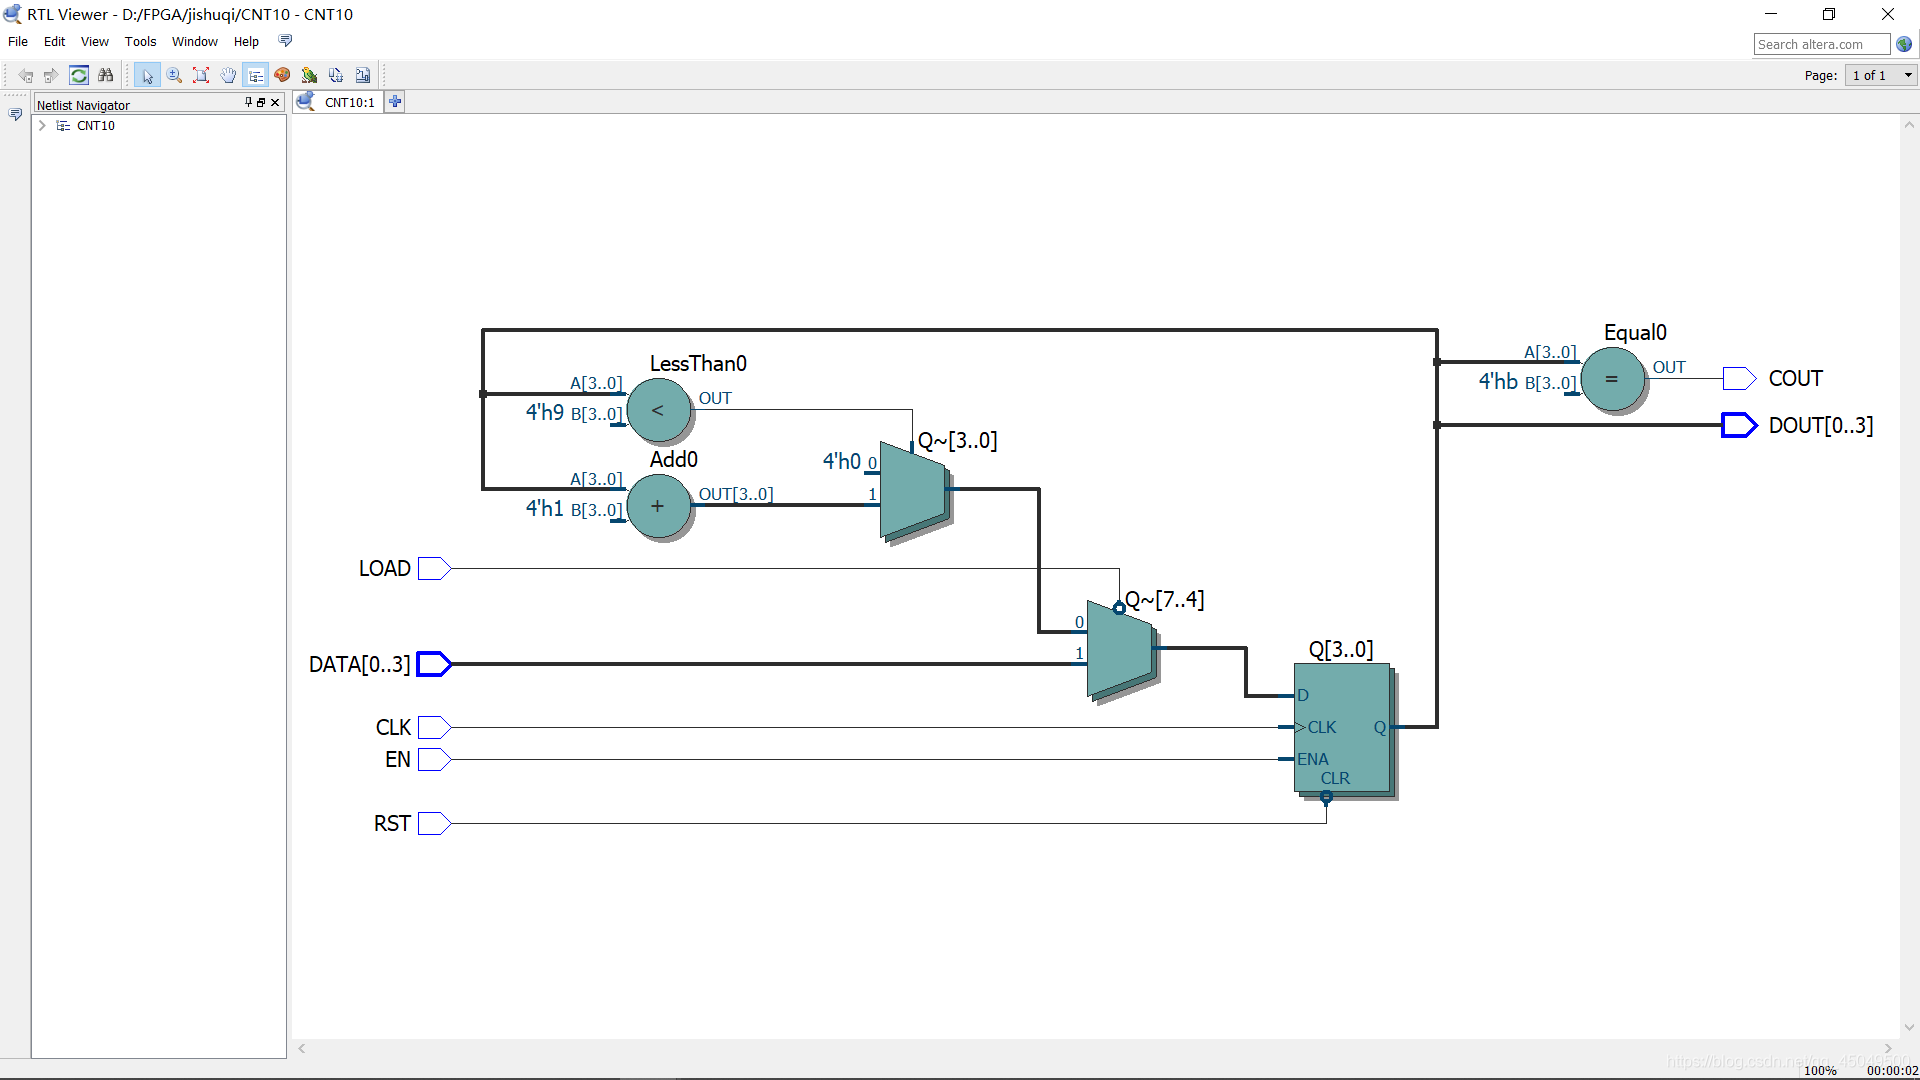This screenshot has height=1080, width=1920.
Task: Click the 4'h1 constant label
Action: tap(545, 508)
